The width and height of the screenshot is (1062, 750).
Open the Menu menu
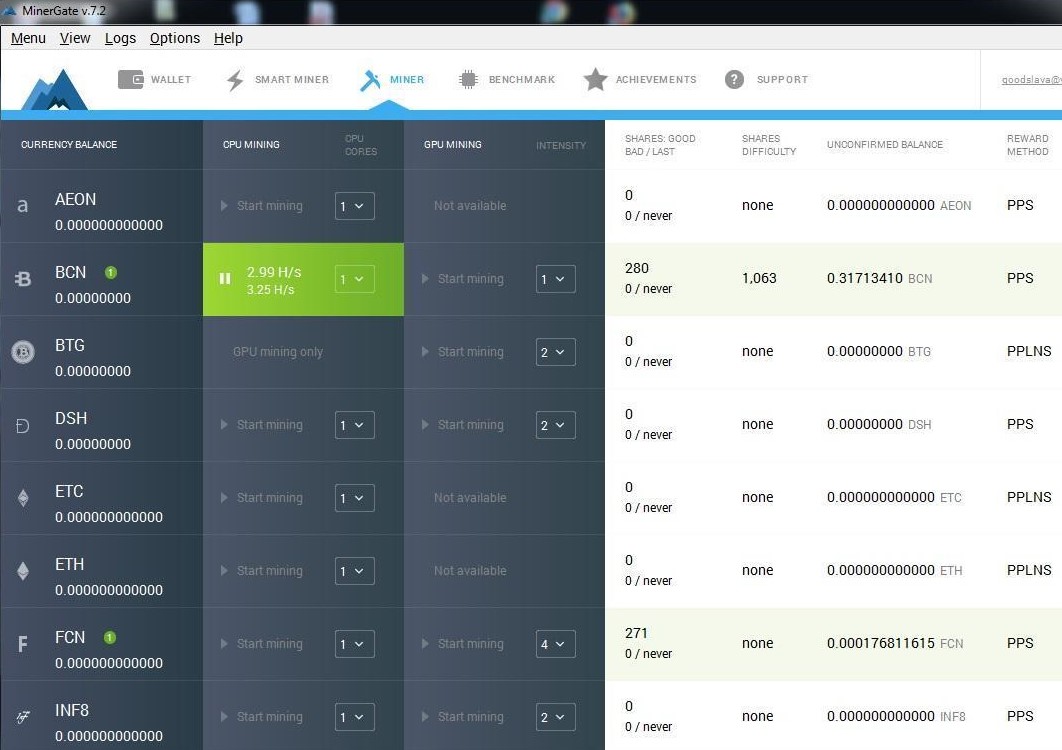point(28,38)
